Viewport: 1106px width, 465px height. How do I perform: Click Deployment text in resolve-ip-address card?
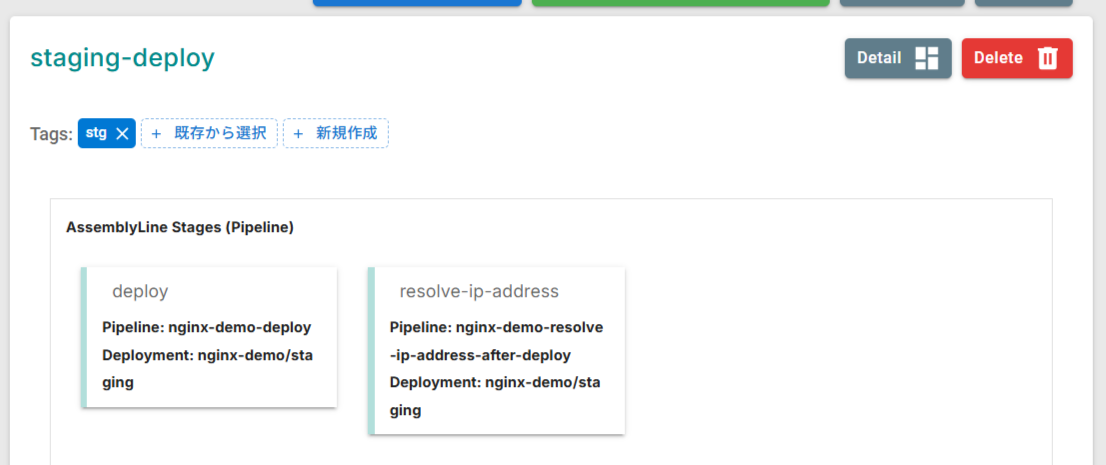tap(494, 396)
